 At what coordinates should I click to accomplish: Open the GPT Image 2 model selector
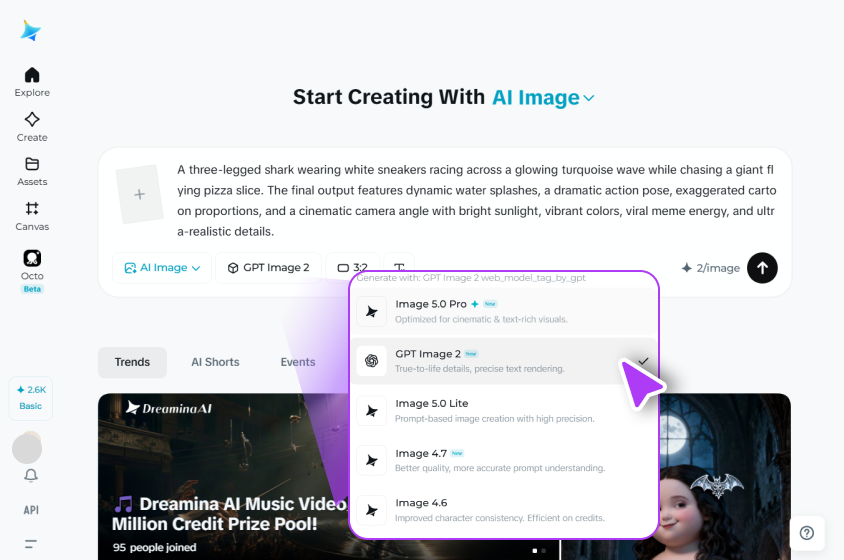point(268,268)
